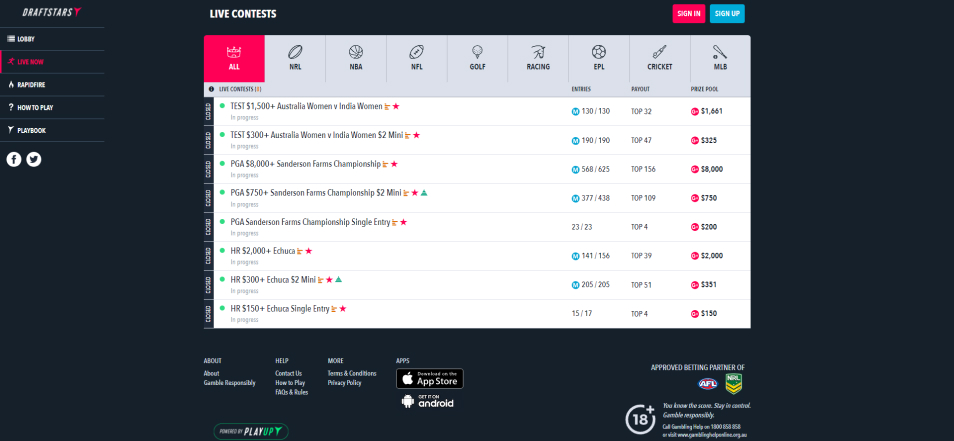Screen dimensions: 954x441
Task: Switch to the NBA tab
Action: [356, 58]
